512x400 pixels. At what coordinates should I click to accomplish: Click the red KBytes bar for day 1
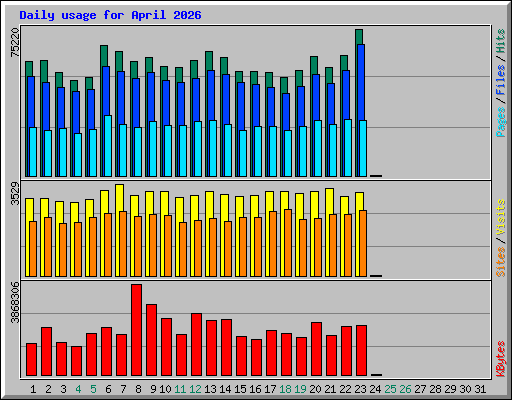click(x=31, y=360)
